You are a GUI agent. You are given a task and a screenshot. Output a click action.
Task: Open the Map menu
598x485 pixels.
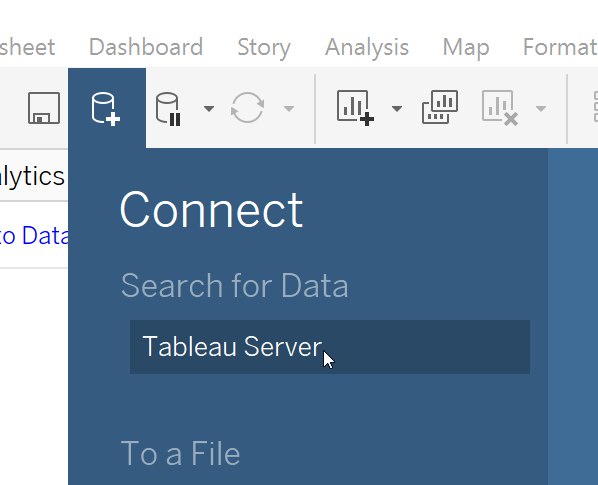coord(466,48)
